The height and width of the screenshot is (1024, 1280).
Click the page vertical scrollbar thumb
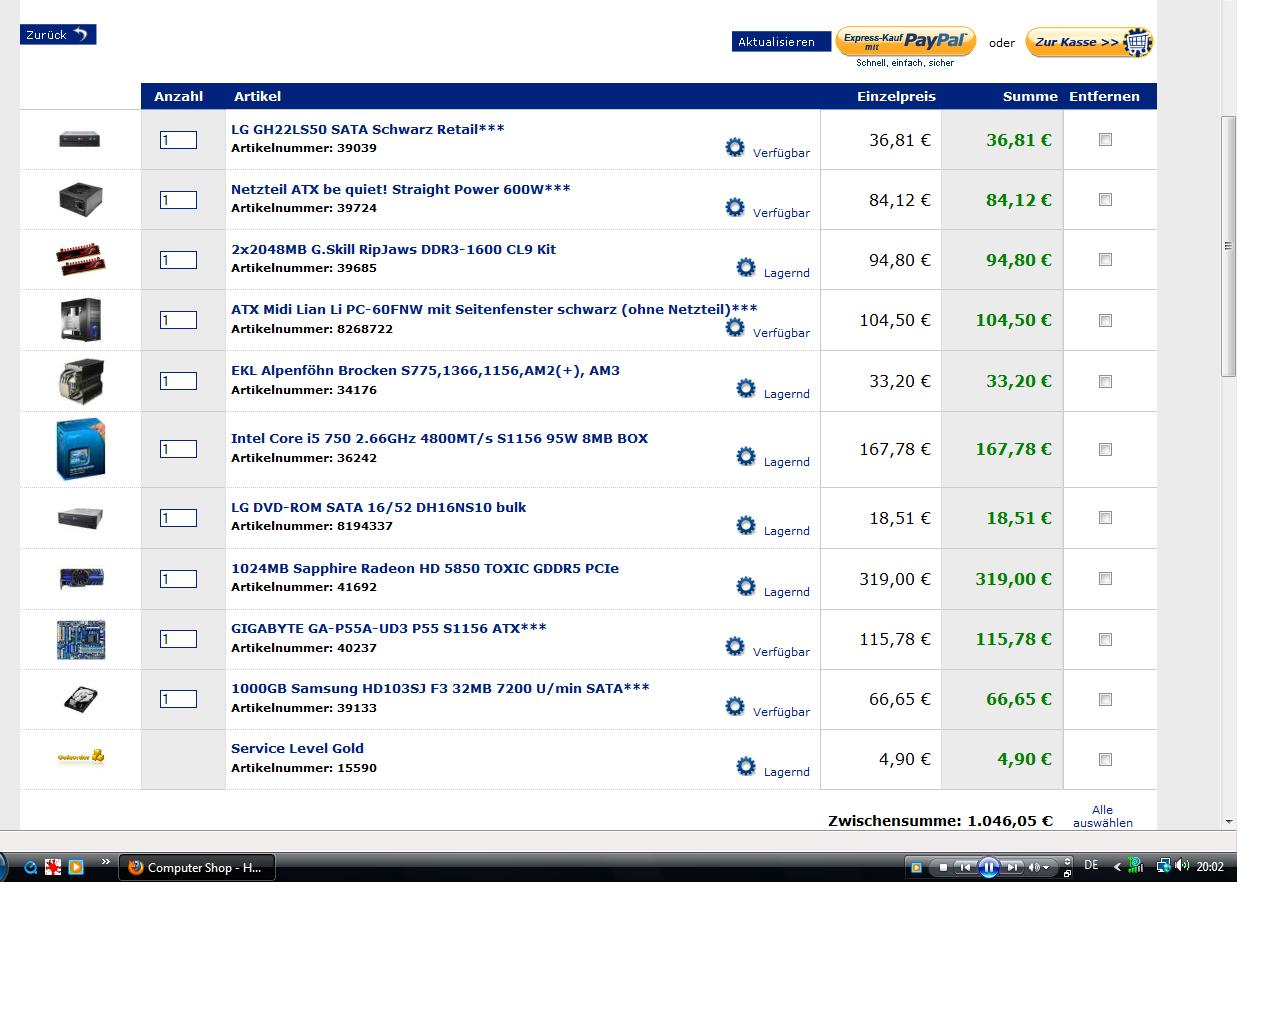coord(1228,246)
